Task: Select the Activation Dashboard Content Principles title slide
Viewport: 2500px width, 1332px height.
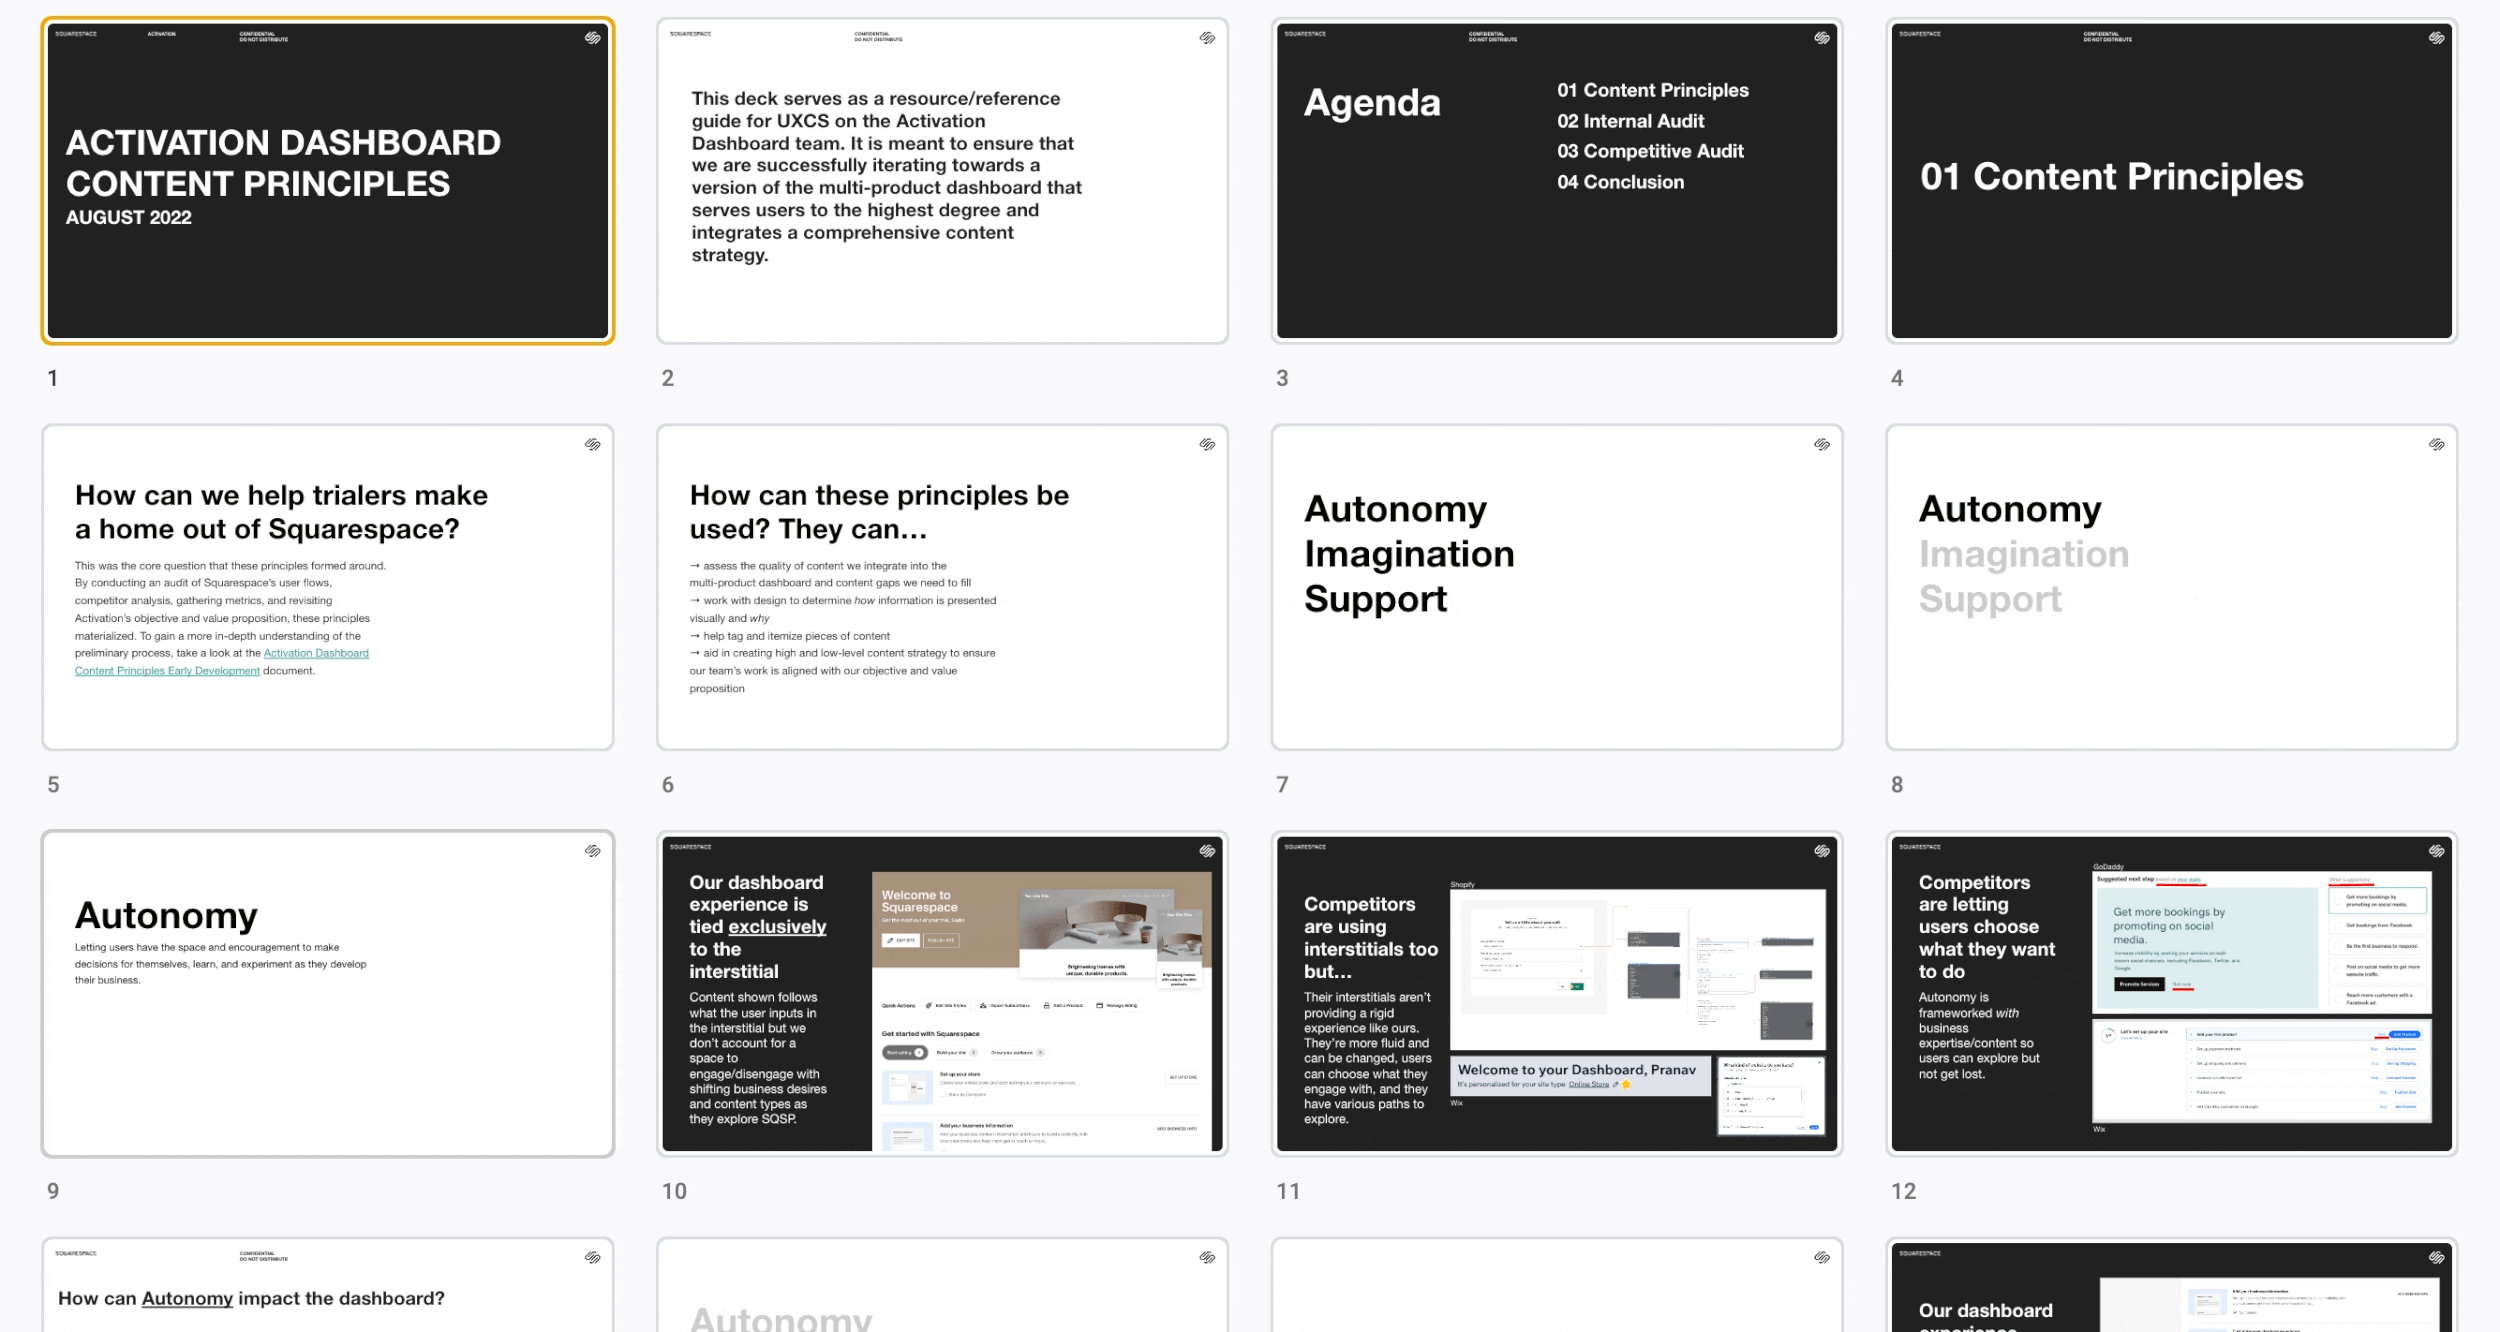Action: pos(327,181)
